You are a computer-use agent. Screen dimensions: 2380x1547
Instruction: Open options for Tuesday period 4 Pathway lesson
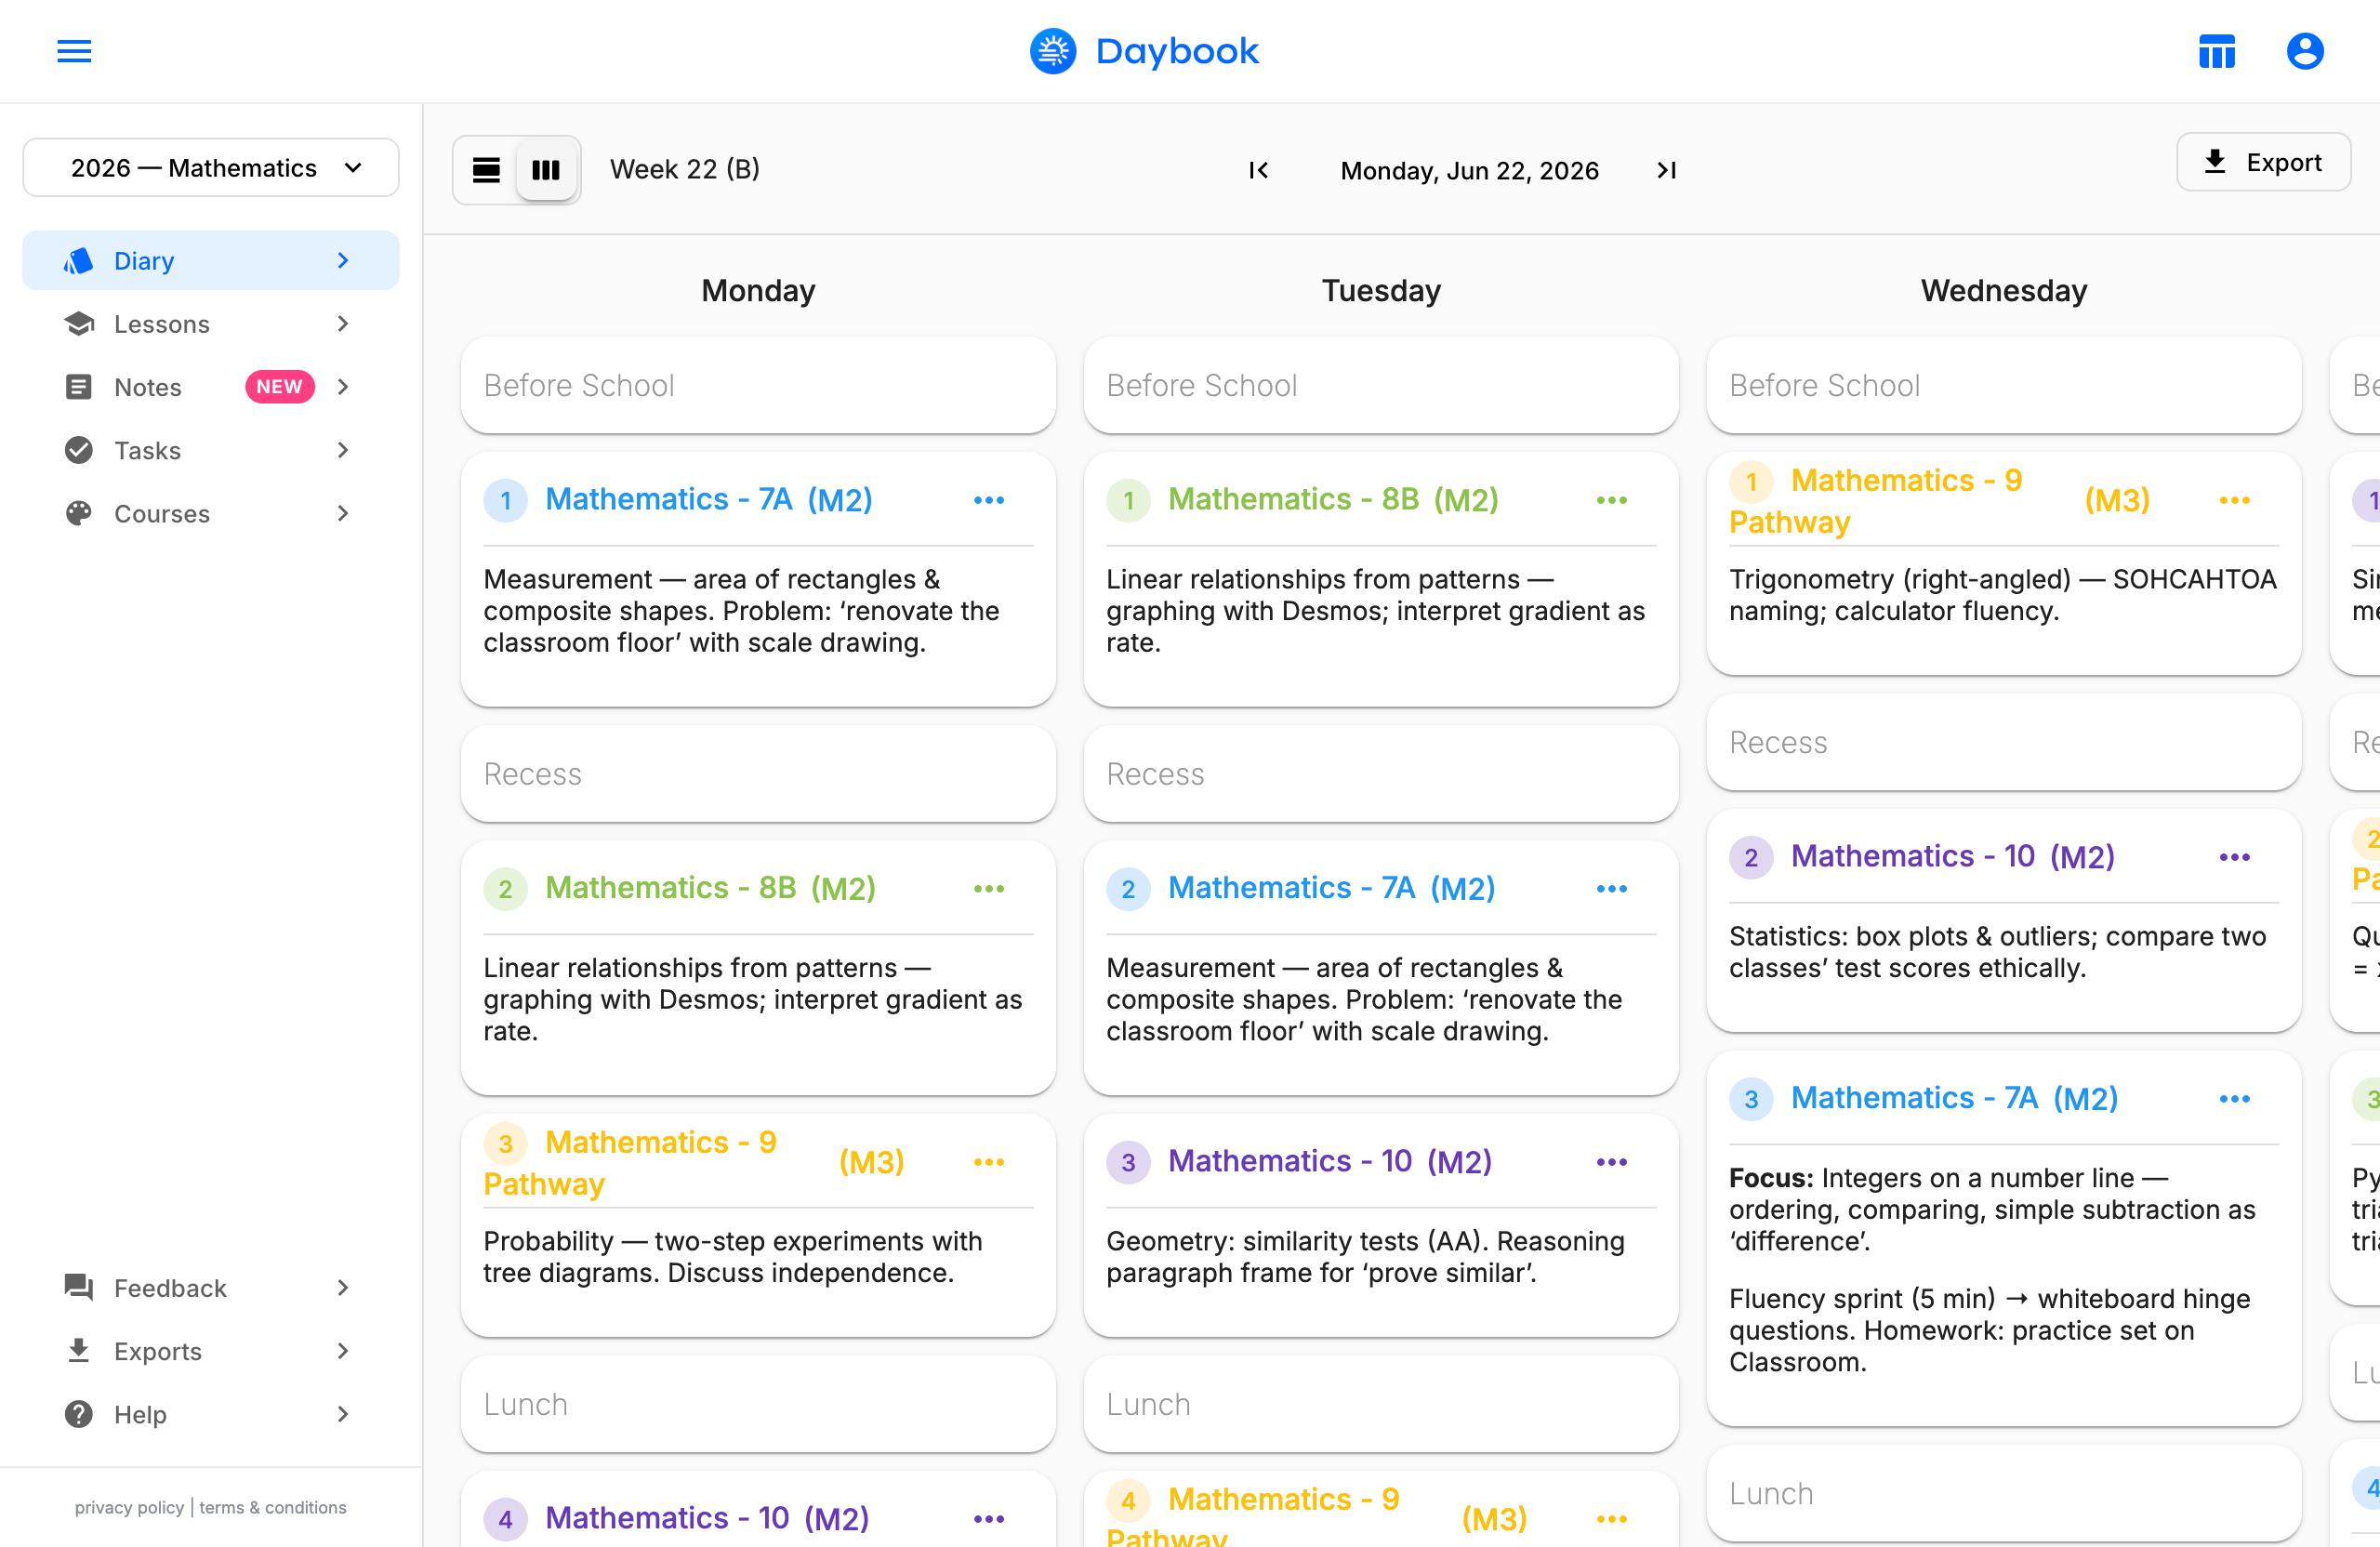click(x=1612, y=1519)
